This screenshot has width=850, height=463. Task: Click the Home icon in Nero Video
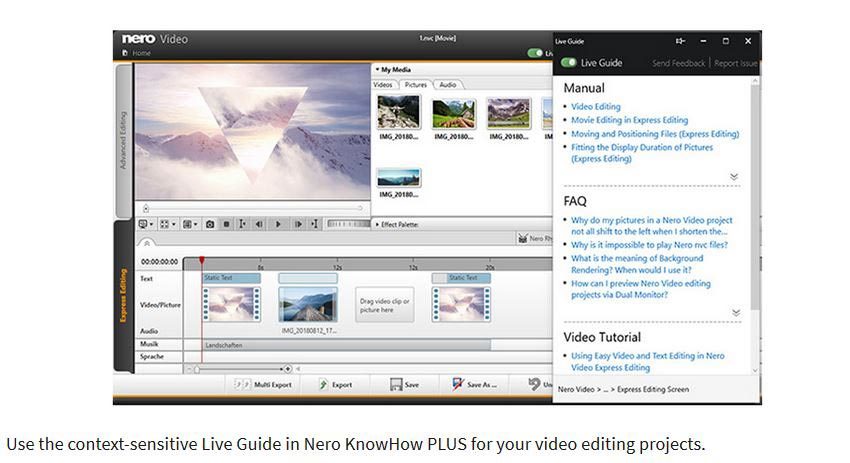tap(125, 53)
